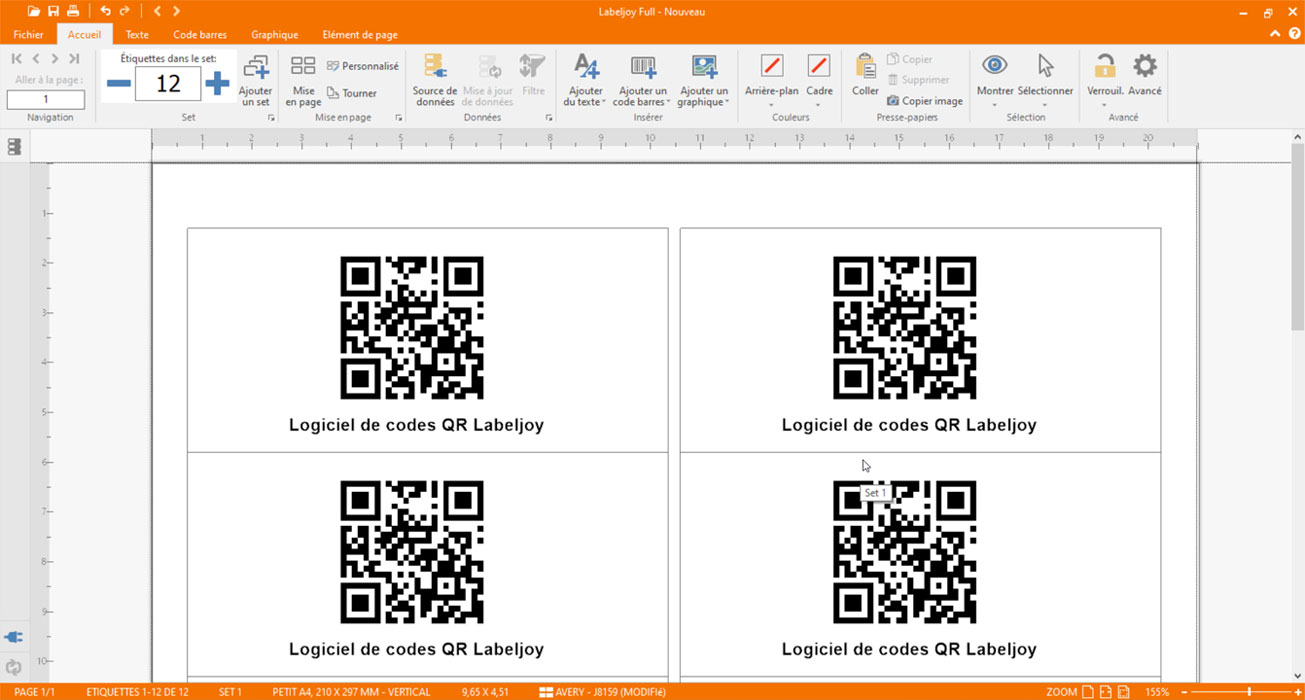Click the refresh icon at sidebar bottom
The width and height of the screenshot is (1305, 700).
[14, 667]
